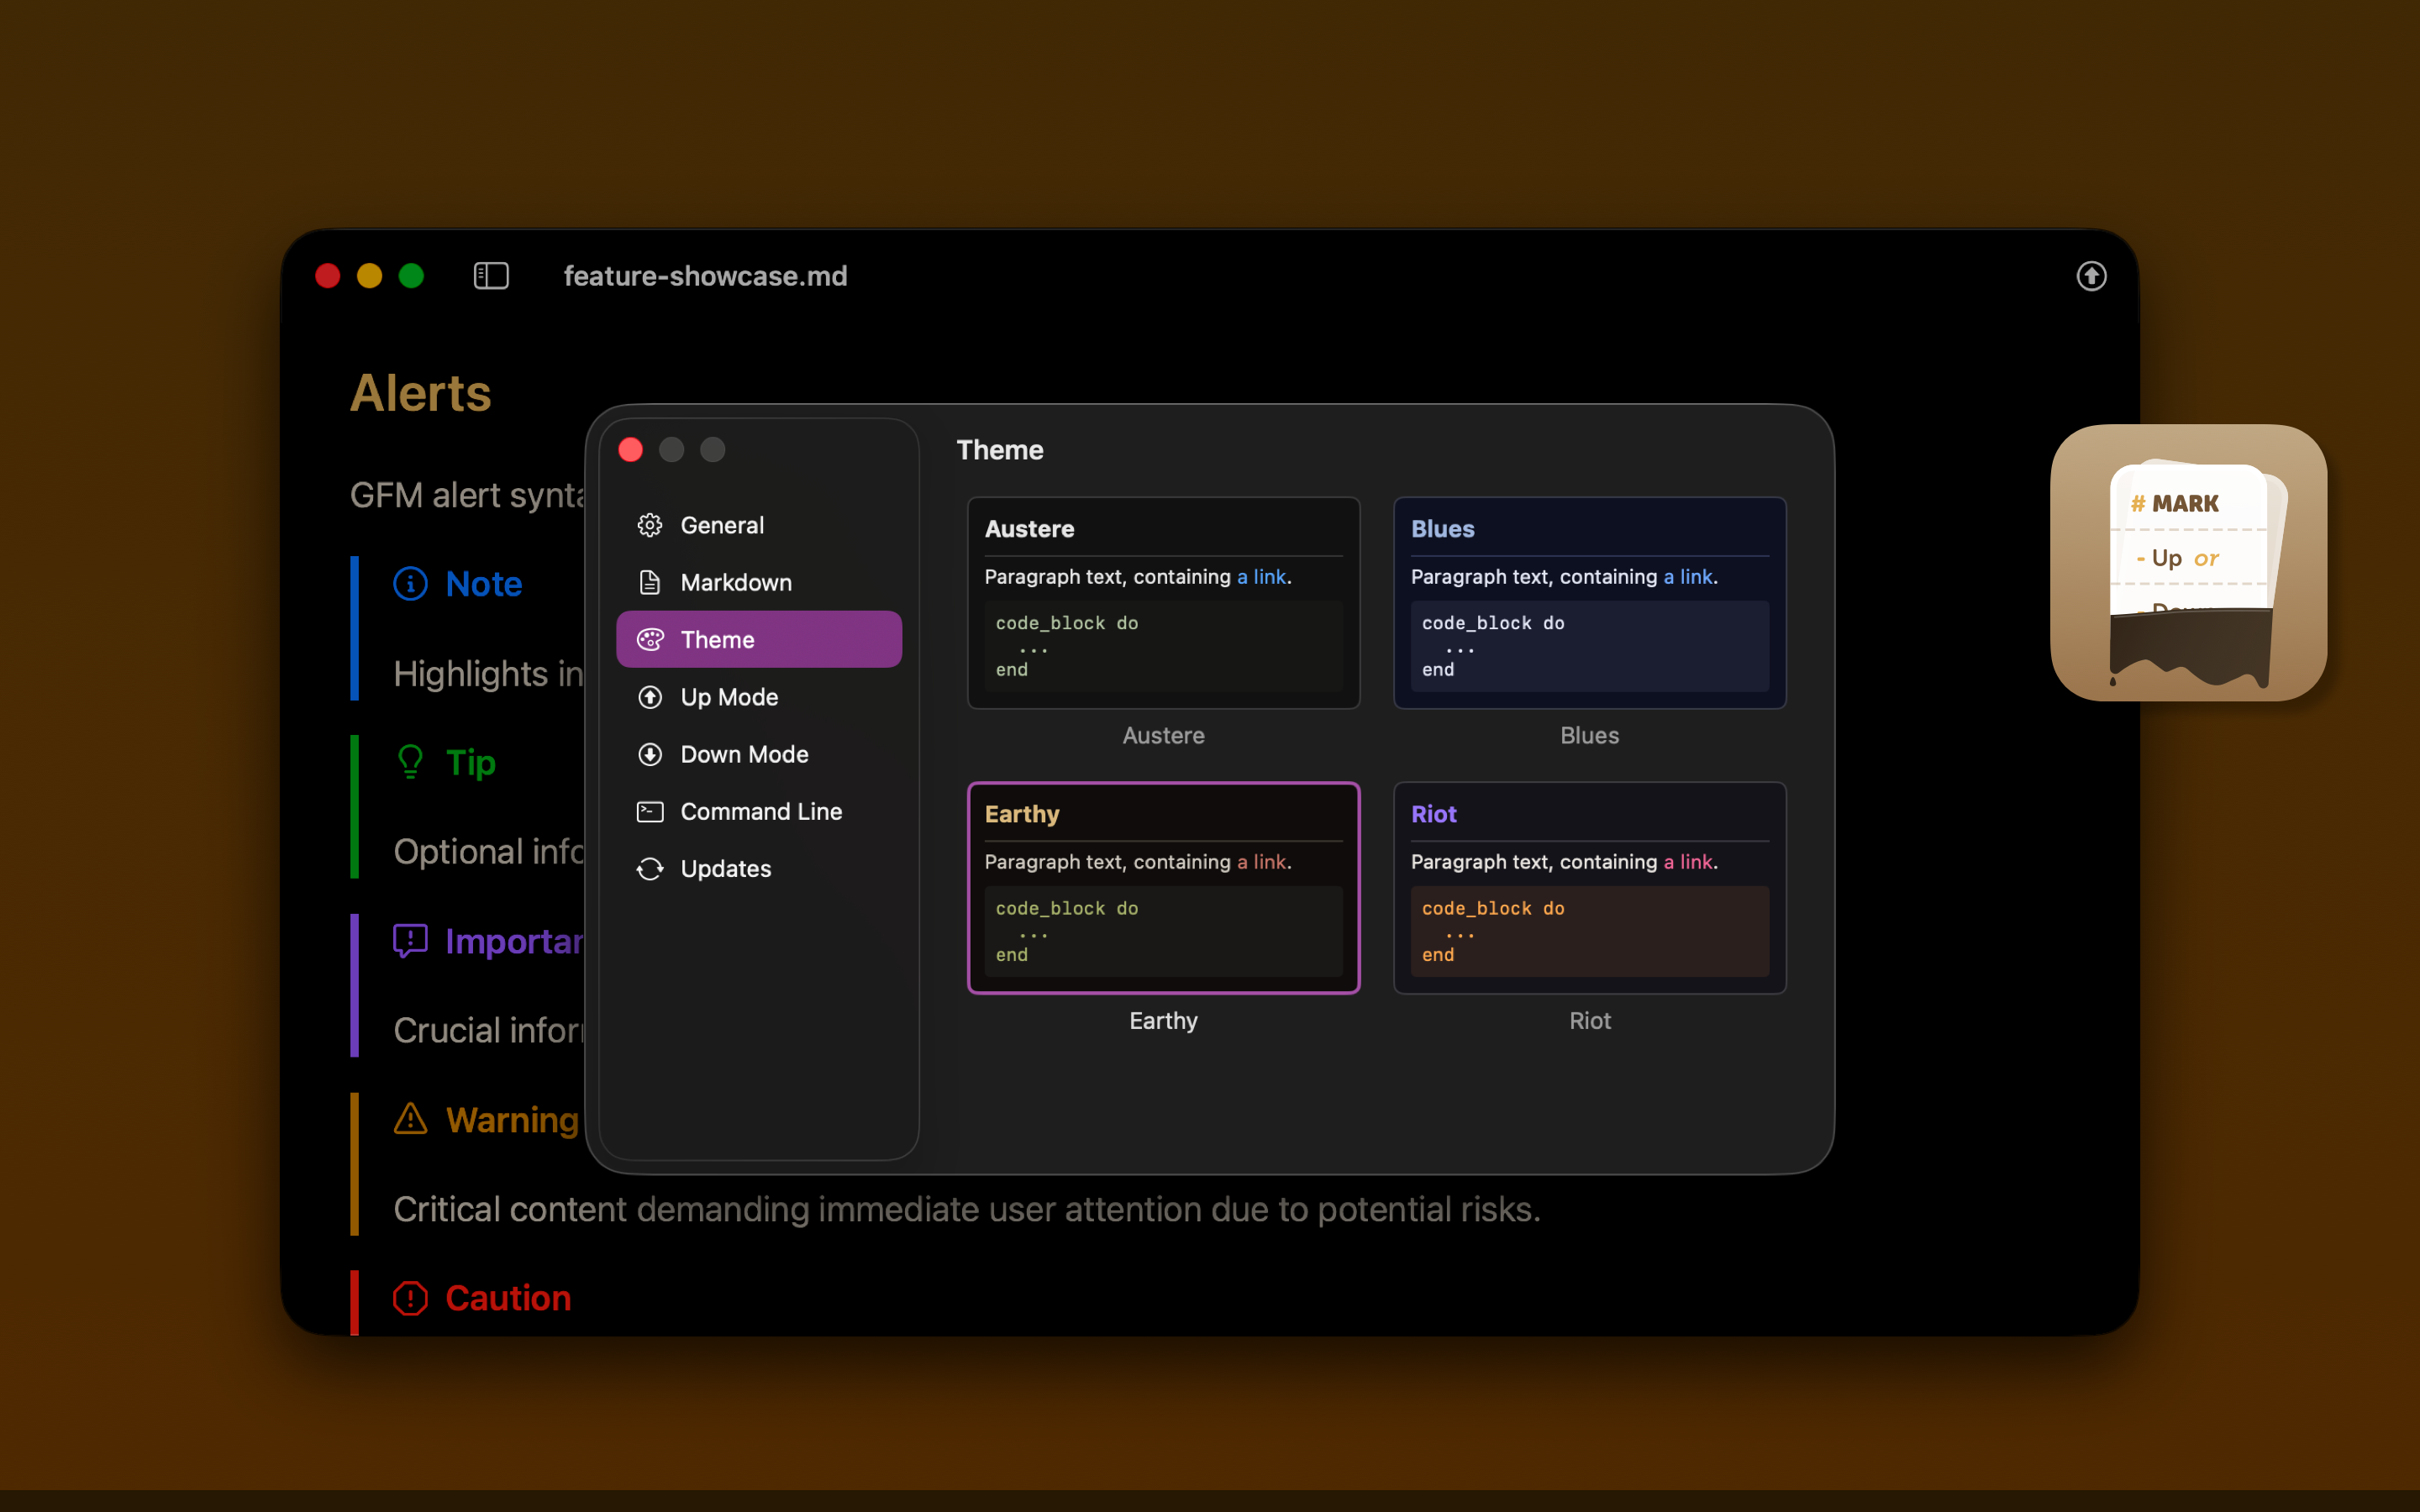Click 'a link' inside the Riot theme preview
Image resolution: width=2420 pixels, height=1512 pixels.
click(x=1688, y=861)
